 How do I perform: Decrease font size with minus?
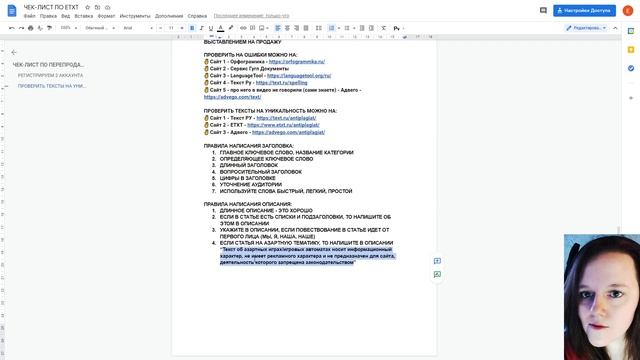pos(160,28)
